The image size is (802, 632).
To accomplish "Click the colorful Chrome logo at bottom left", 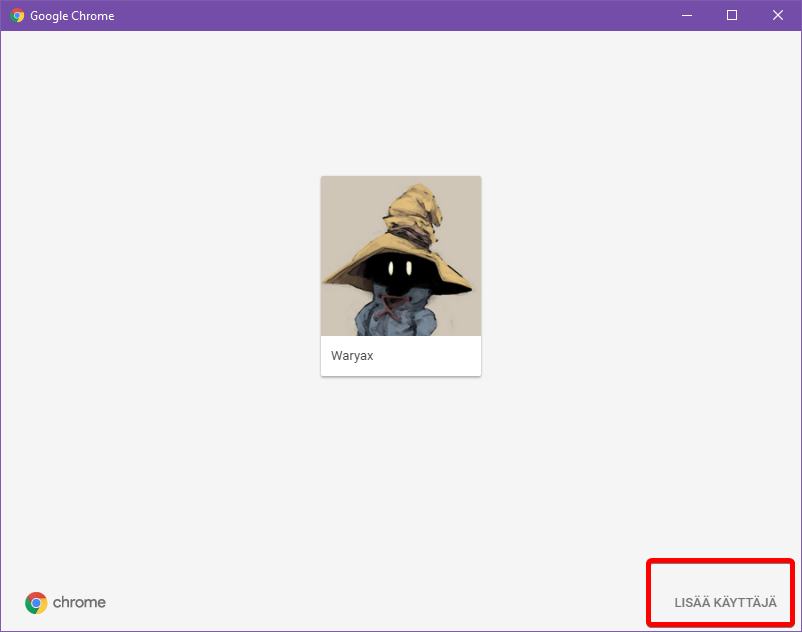I will pyautogui.click(x=37, y=602).
